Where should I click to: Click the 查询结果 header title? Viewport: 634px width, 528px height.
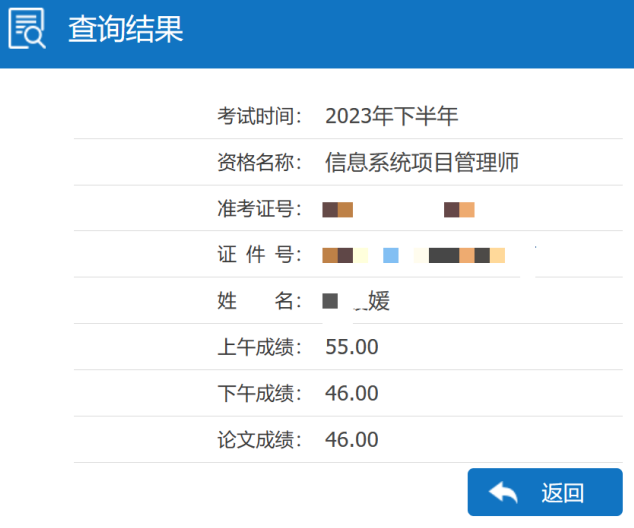125,30
